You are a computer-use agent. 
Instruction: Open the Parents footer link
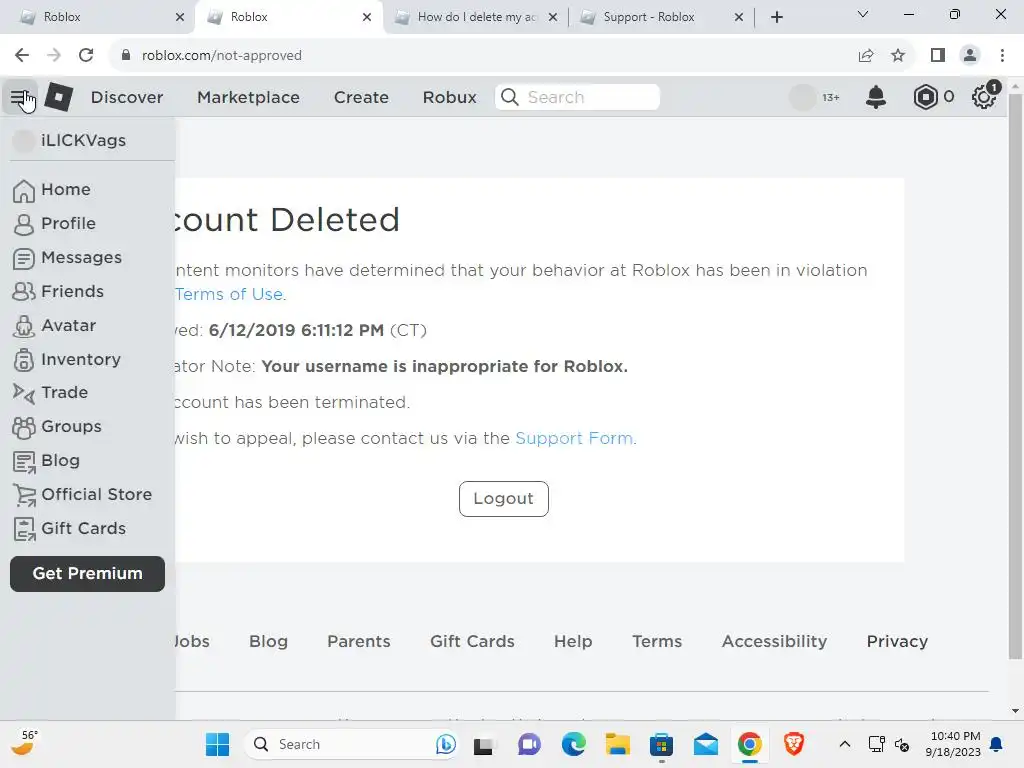point(359,642)
